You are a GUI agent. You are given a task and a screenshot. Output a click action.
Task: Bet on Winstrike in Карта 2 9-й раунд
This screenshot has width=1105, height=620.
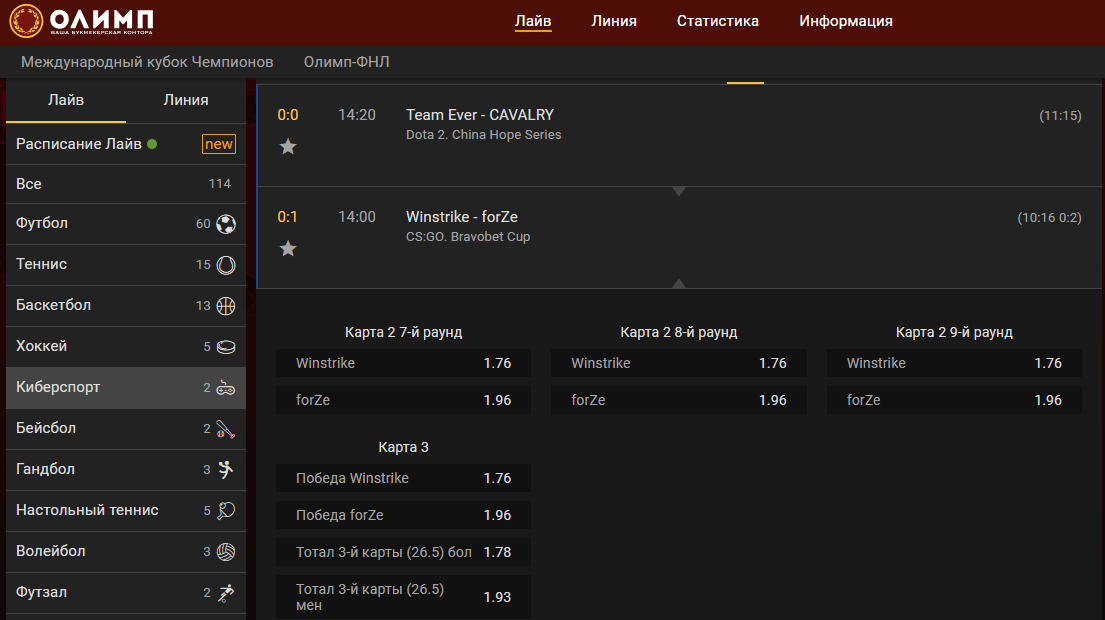pyautogui.click(x=954, y=363)
